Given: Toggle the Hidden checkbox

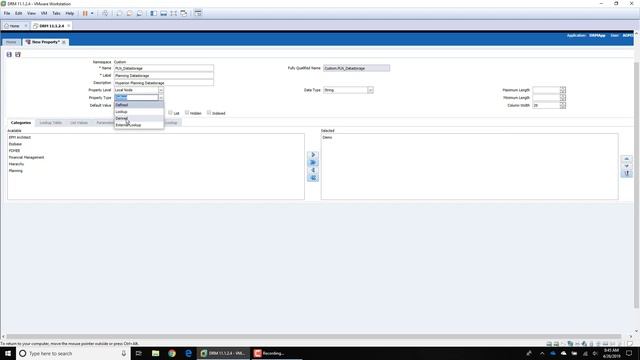Looking at the screenshot, I should [x=187, y=113].
